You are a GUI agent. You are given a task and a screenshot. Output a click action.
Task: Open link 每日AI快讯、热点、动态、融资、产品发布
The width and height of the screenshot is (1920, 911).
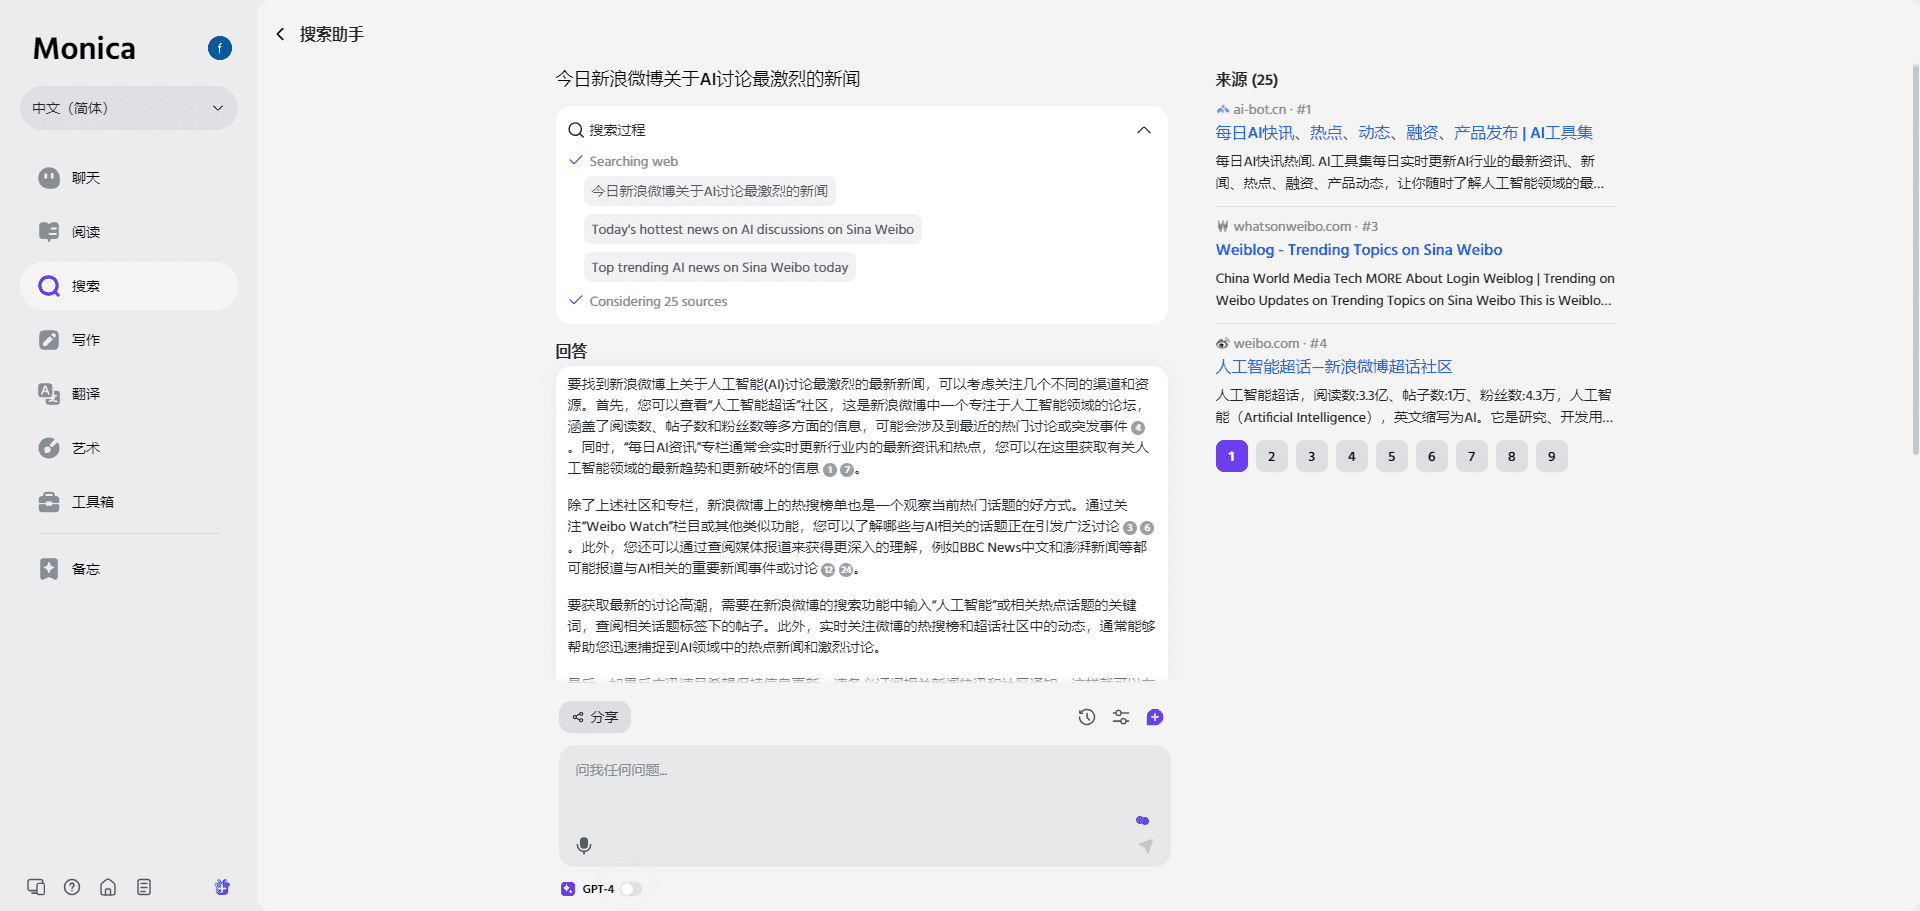(1404, 132)
